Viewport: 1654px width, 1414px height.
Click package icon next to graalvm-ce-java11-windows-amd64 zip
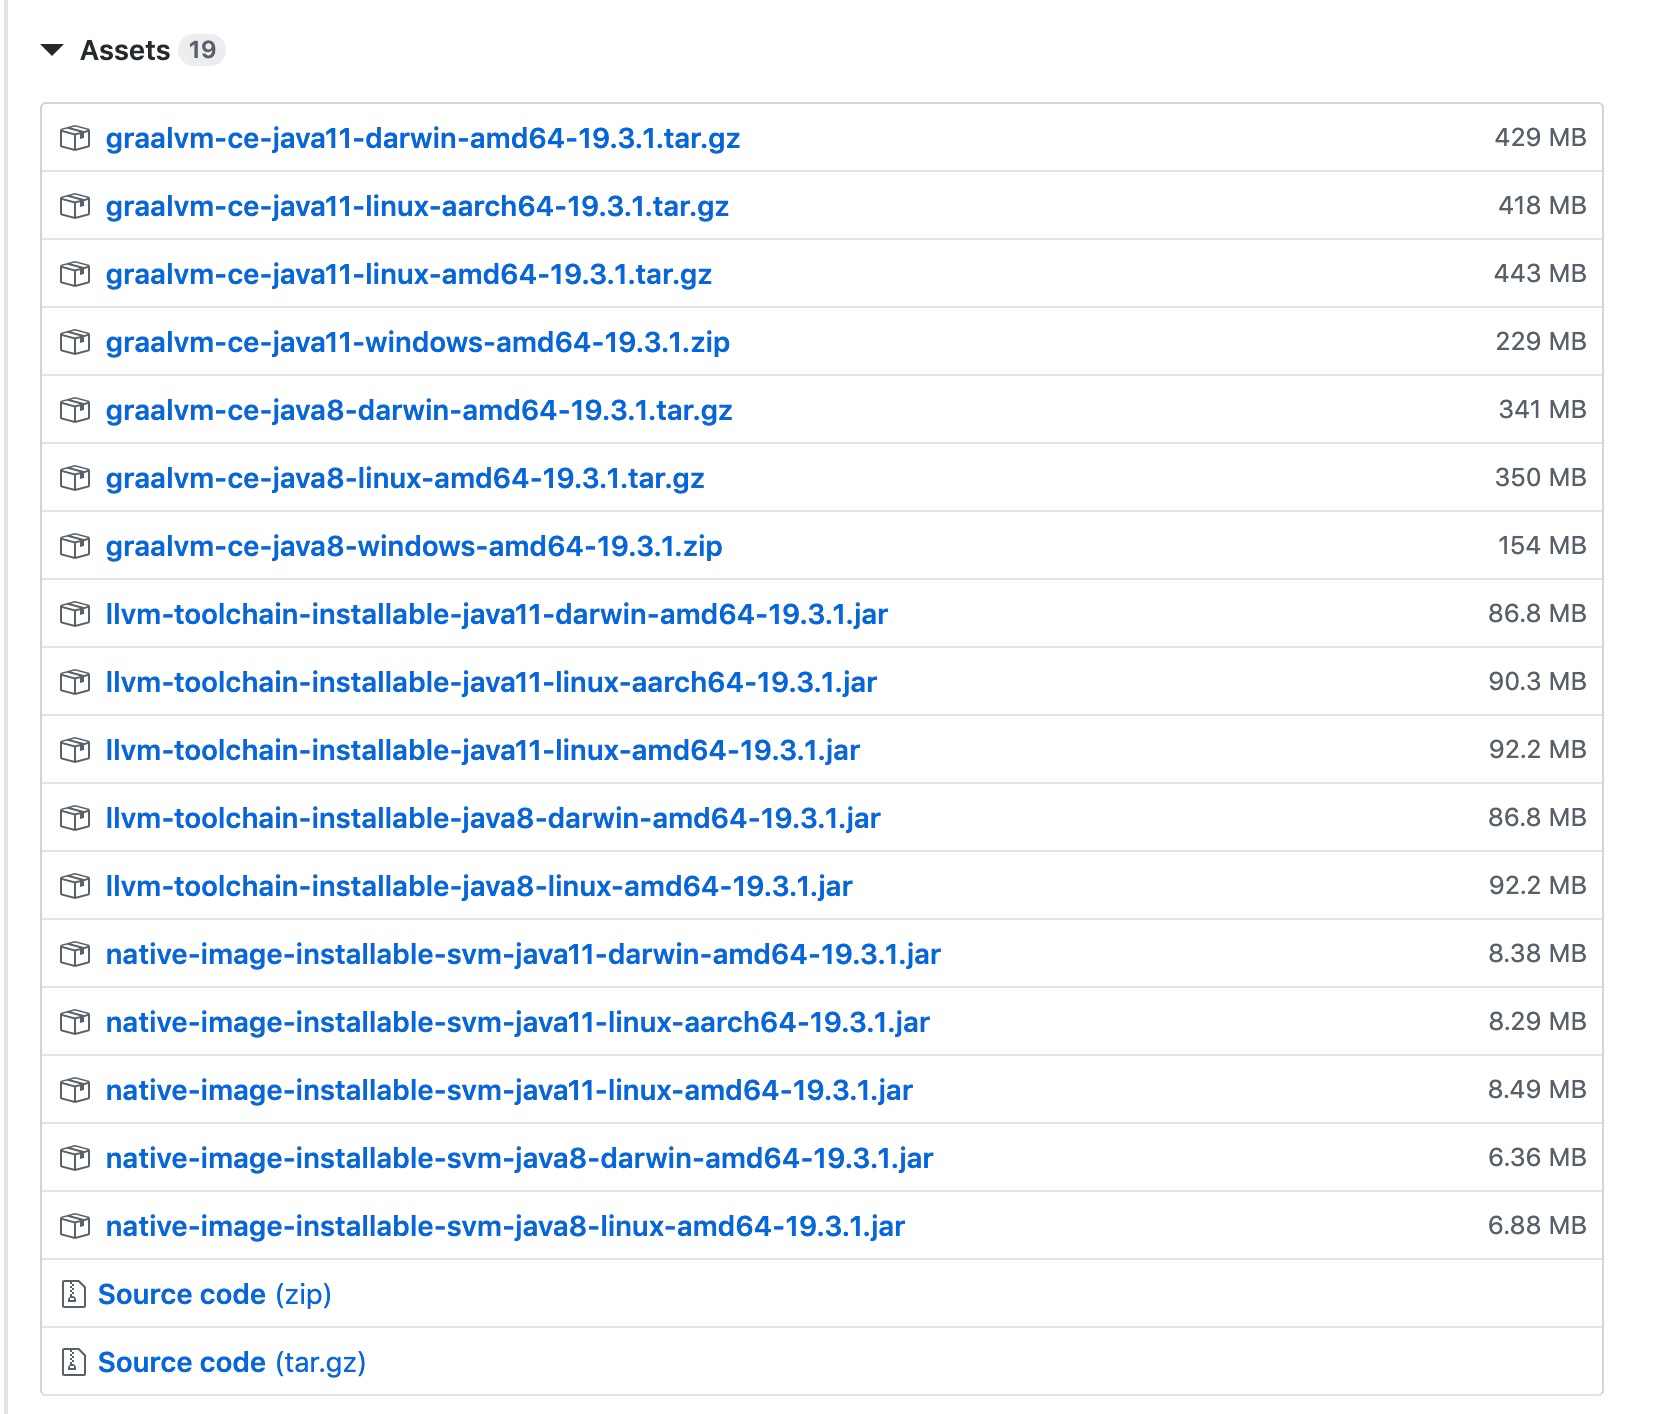tap(75, 342)
